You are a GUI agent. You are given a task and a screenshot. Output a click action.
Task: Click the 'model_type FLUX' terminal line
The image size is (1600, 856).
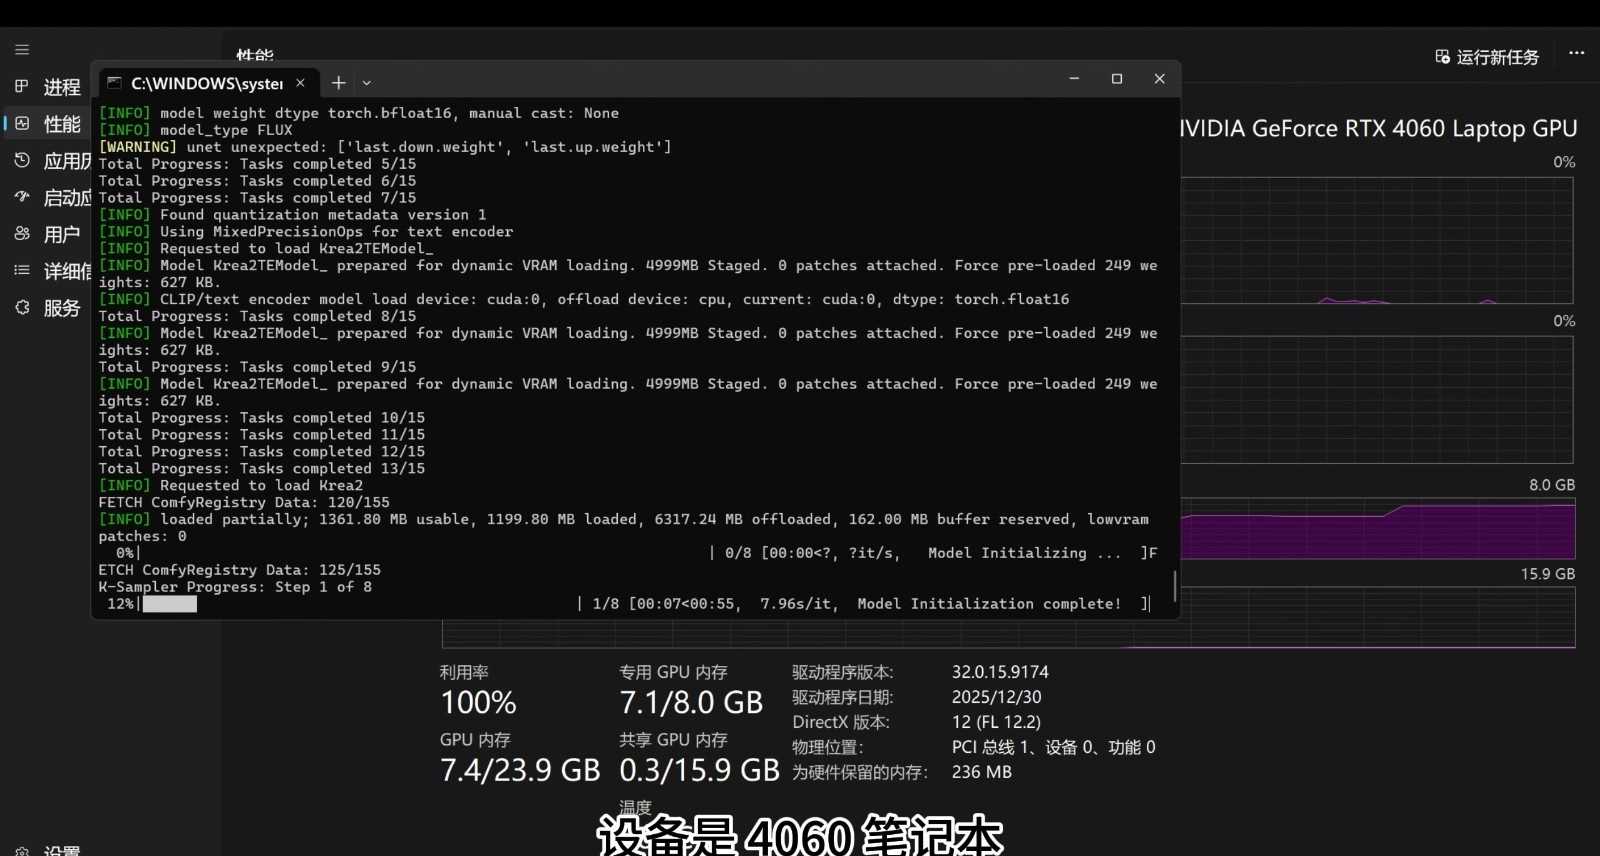point(195,130)
